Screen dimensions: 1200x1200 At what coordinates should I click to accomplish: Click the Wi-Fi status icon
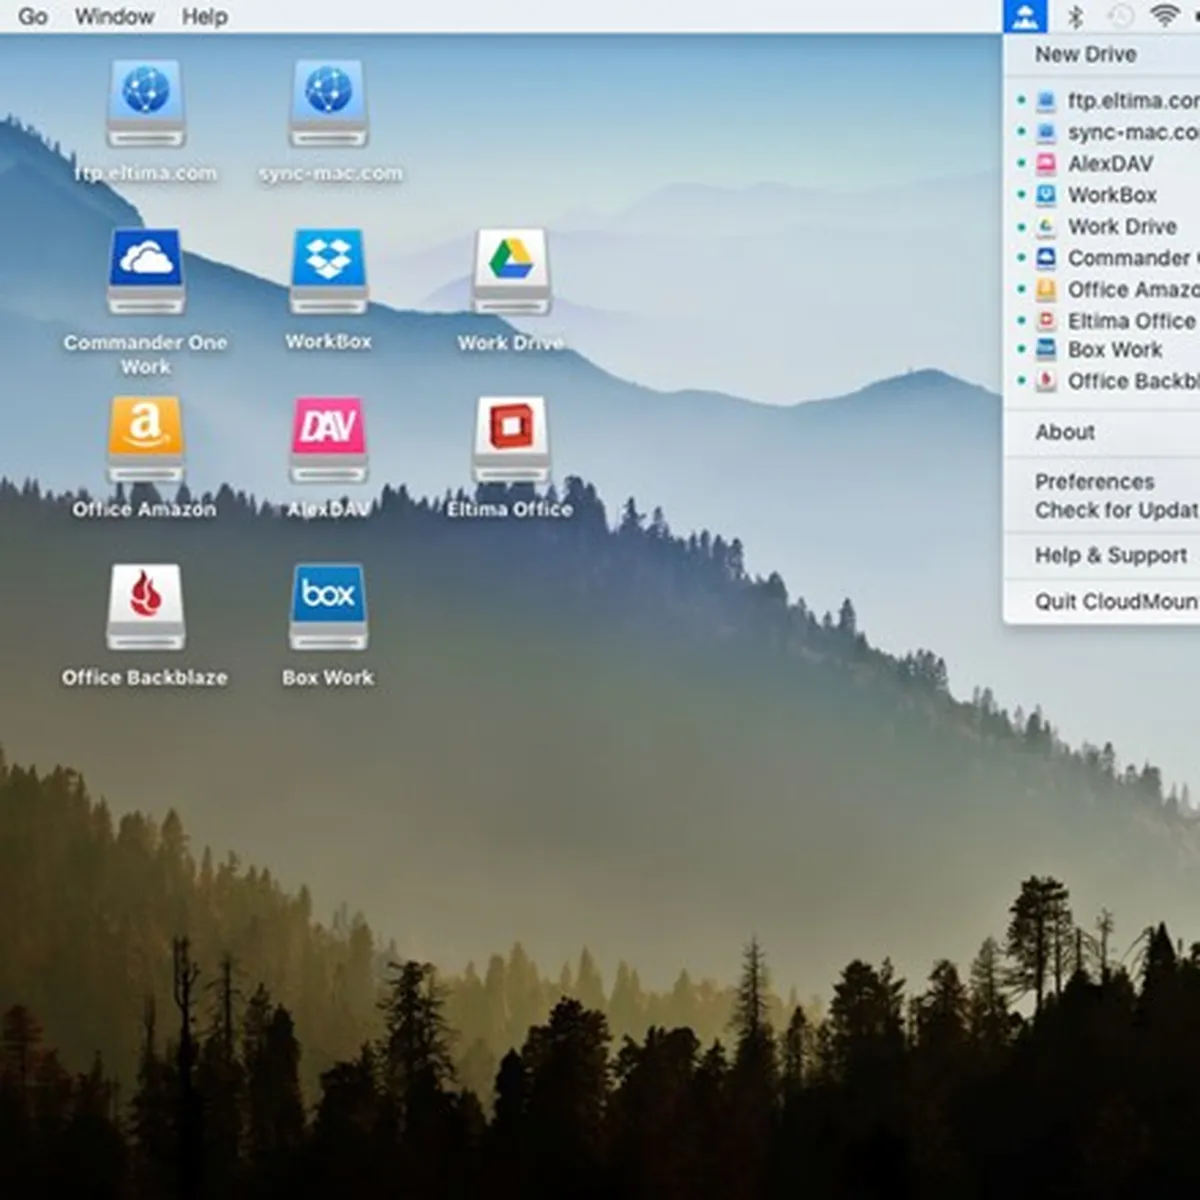tap(1164, 16)
